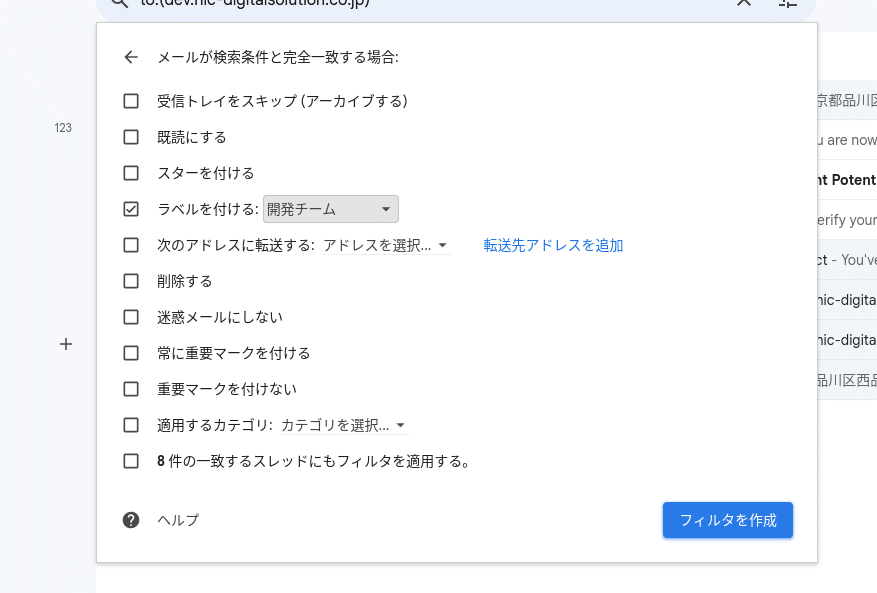Check 既読にする to mark matches read
This screenshot has height=593, width=877.
point(130,137)
